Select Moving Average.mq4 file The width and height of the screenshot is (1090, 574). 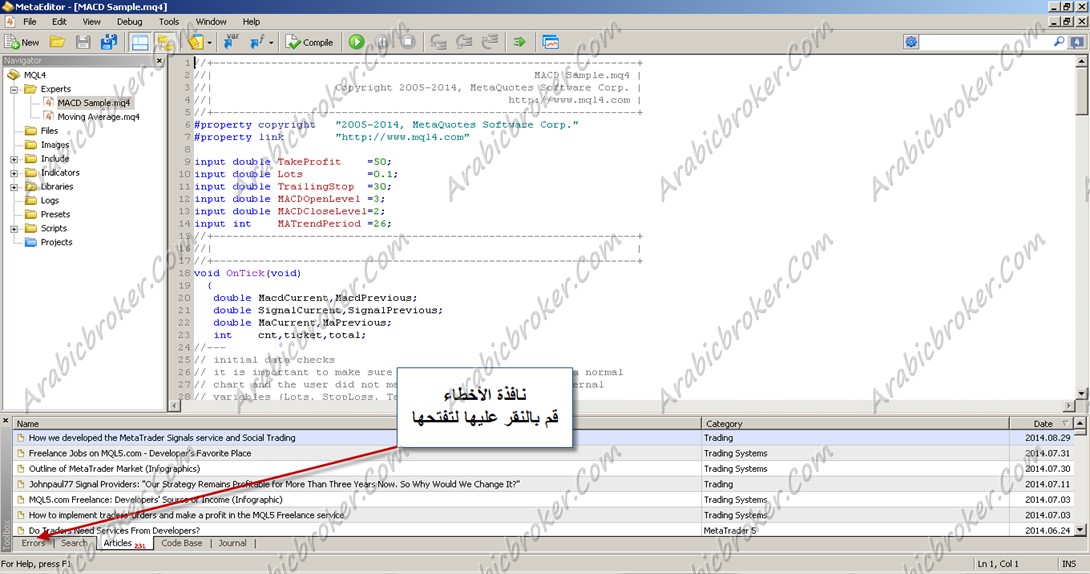coord(98,117)
